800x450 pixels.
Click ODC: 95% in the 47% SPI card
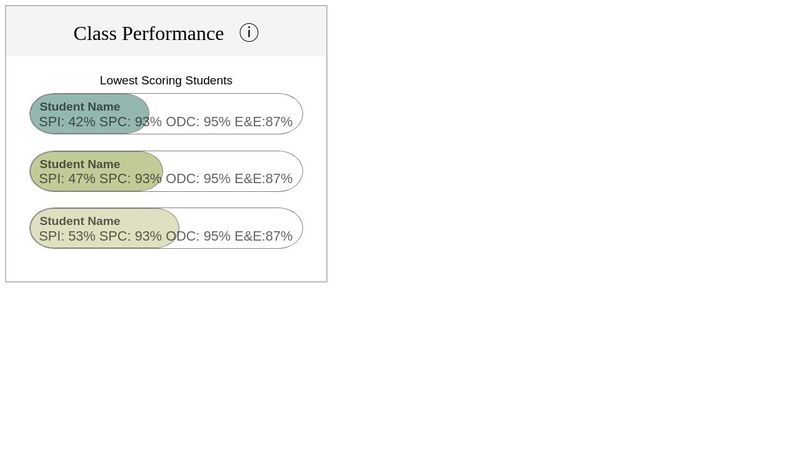[198, 179]
